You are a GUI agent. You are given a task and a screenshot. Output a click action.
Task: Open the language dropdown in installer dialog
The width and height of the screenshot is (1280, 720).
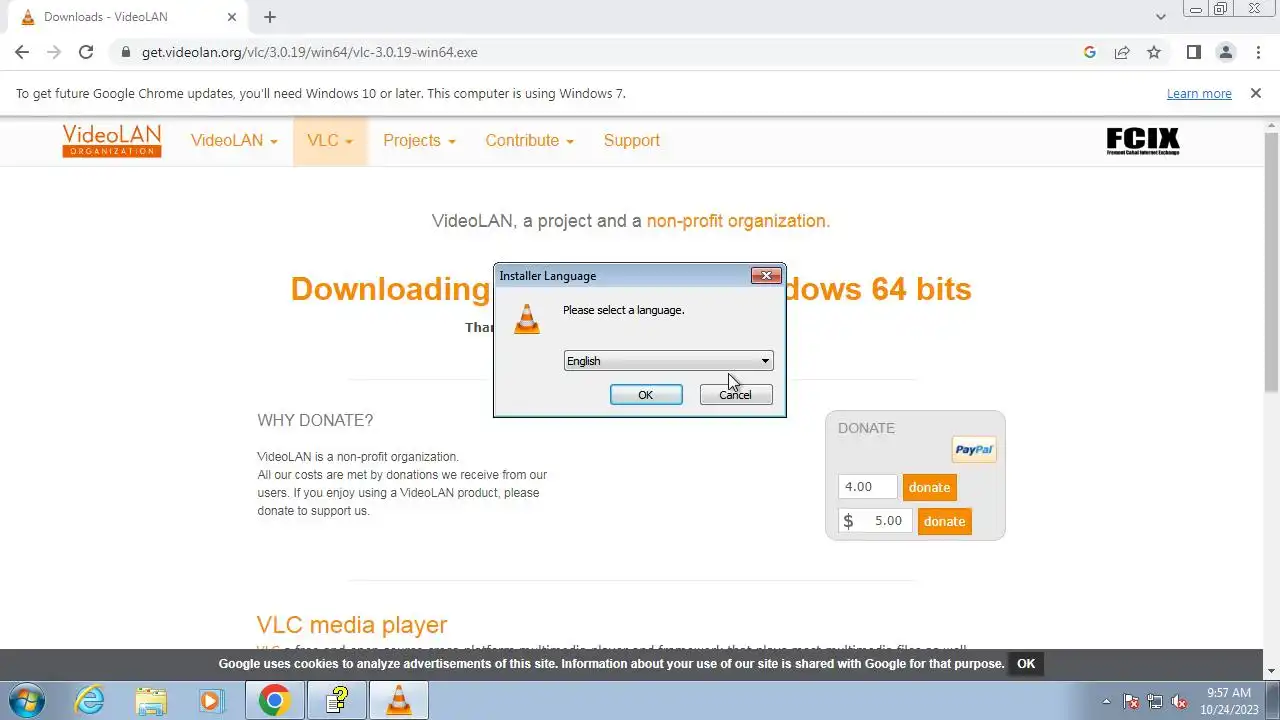668,361
